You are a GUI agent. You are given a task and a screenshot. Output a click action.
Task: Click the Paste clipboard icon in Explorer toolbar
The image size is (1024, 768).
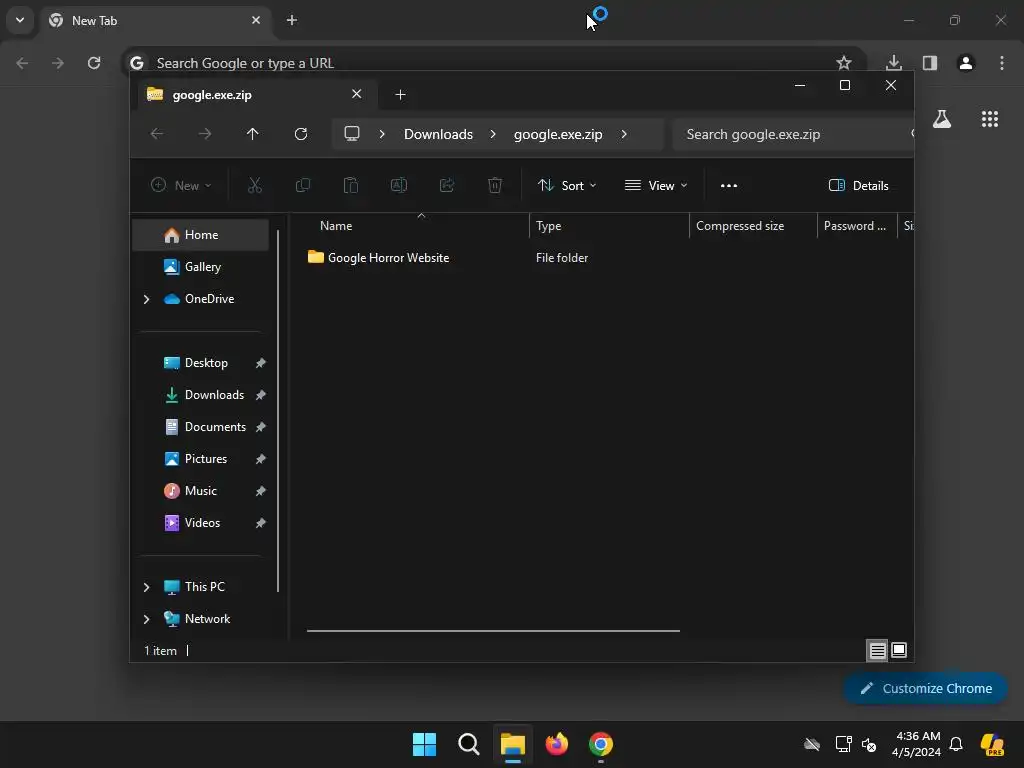coord(351,185)
